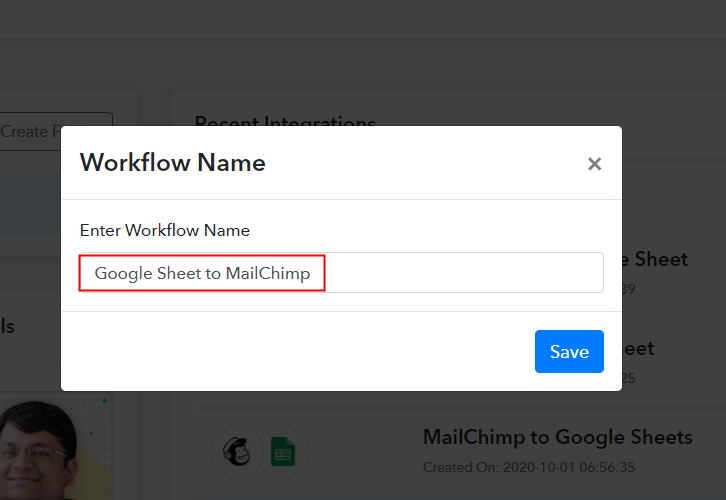726x500 pixels.
Task: Click the left panel heading ending 'ls'
Action: (x=8, y=326)
